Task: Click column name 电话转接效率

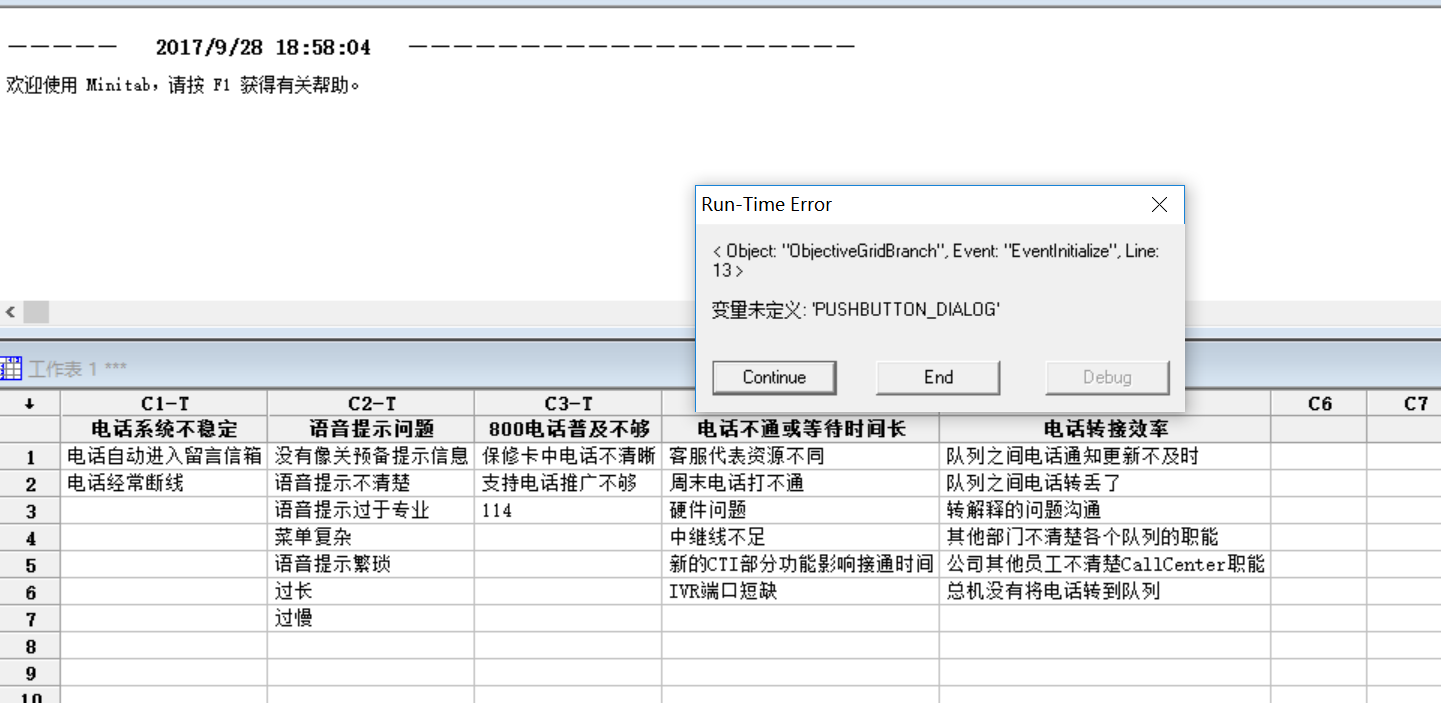Action: 1105,429
